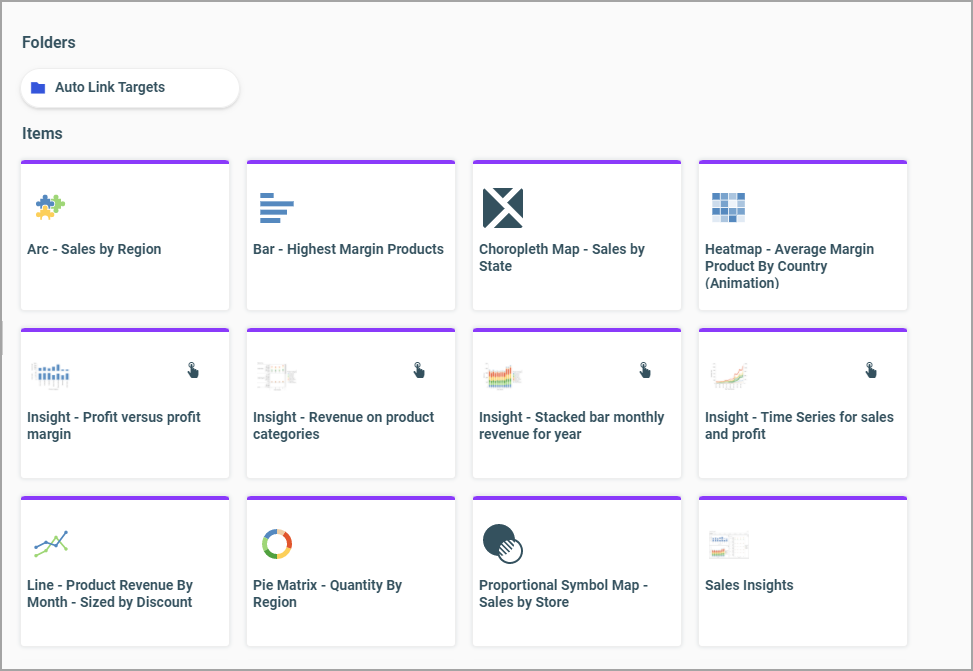The width and height of the screenshot is (973, 671).
Task: Click hand pointer icon on Revenue on product categories
Action: pos(419,371)
